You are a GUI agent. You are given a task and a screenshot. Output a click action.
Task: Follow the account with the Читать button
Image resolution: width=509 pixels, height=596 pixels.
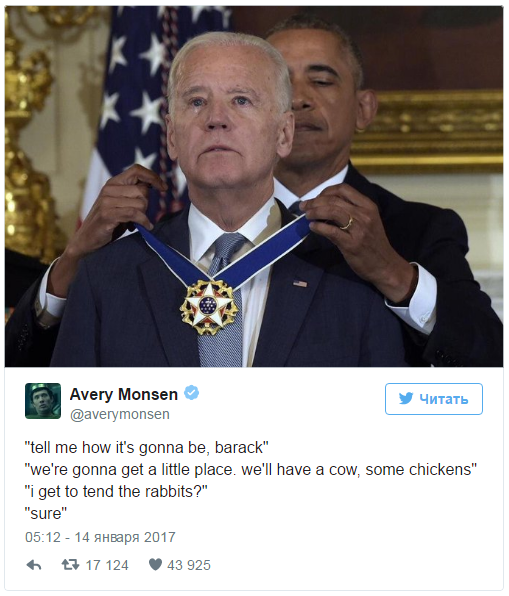click(434, 399)
